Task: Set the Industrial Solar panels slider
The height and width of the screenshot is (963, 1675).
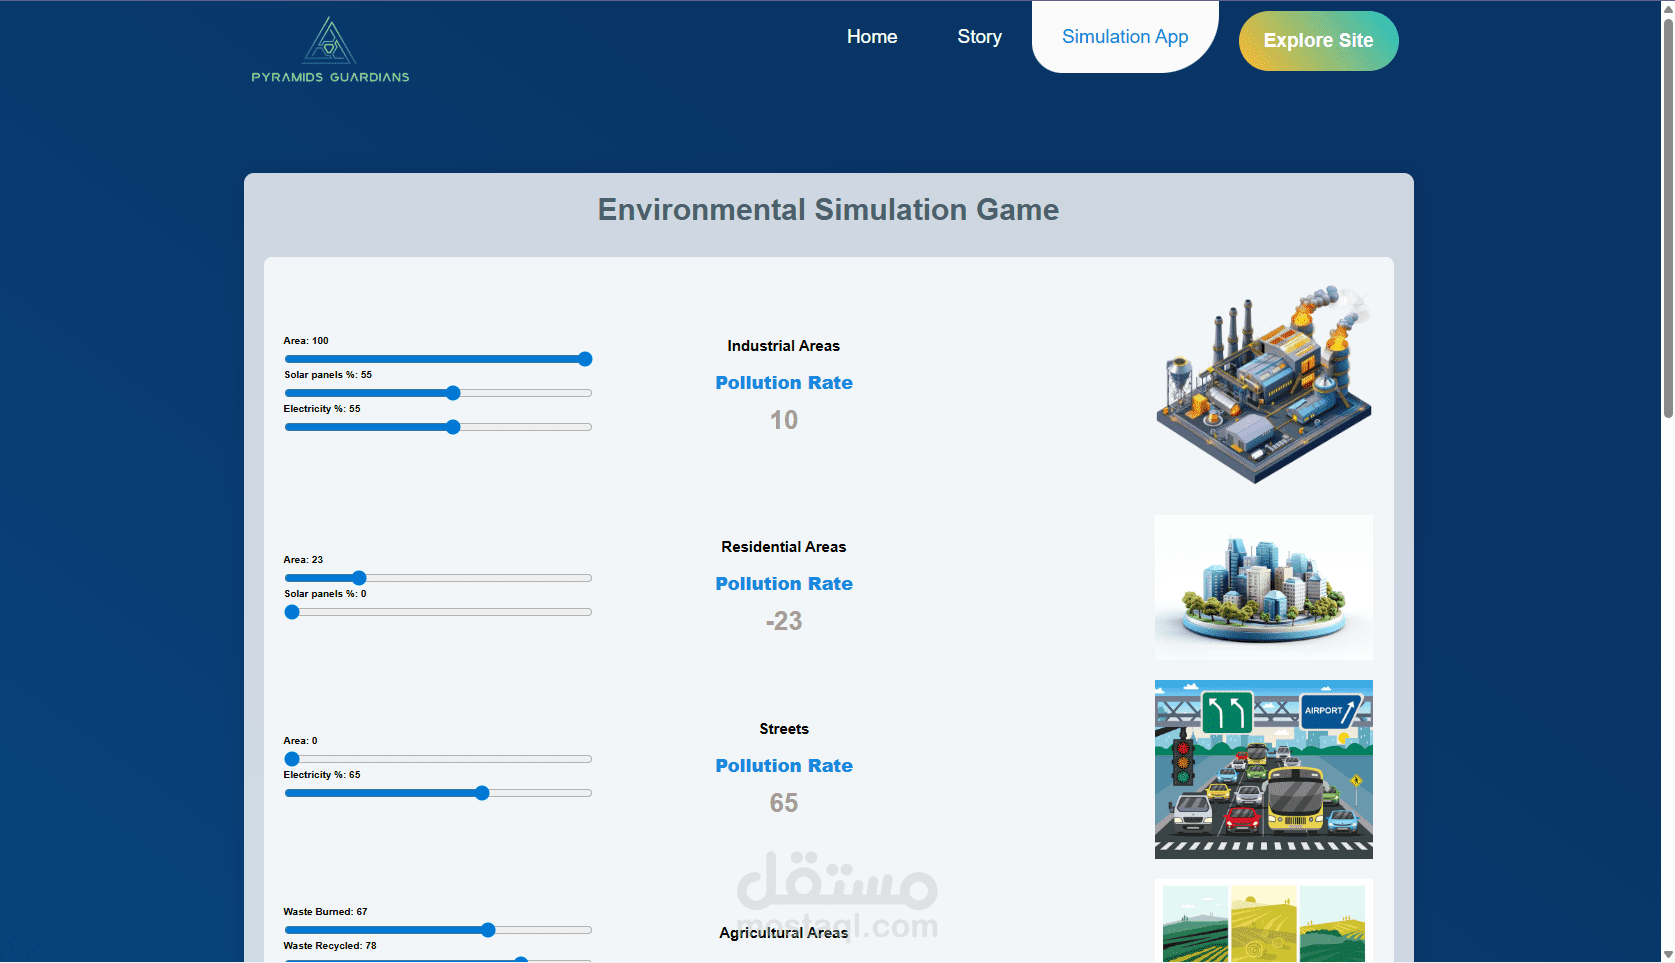Action: [x=438, y=393]
